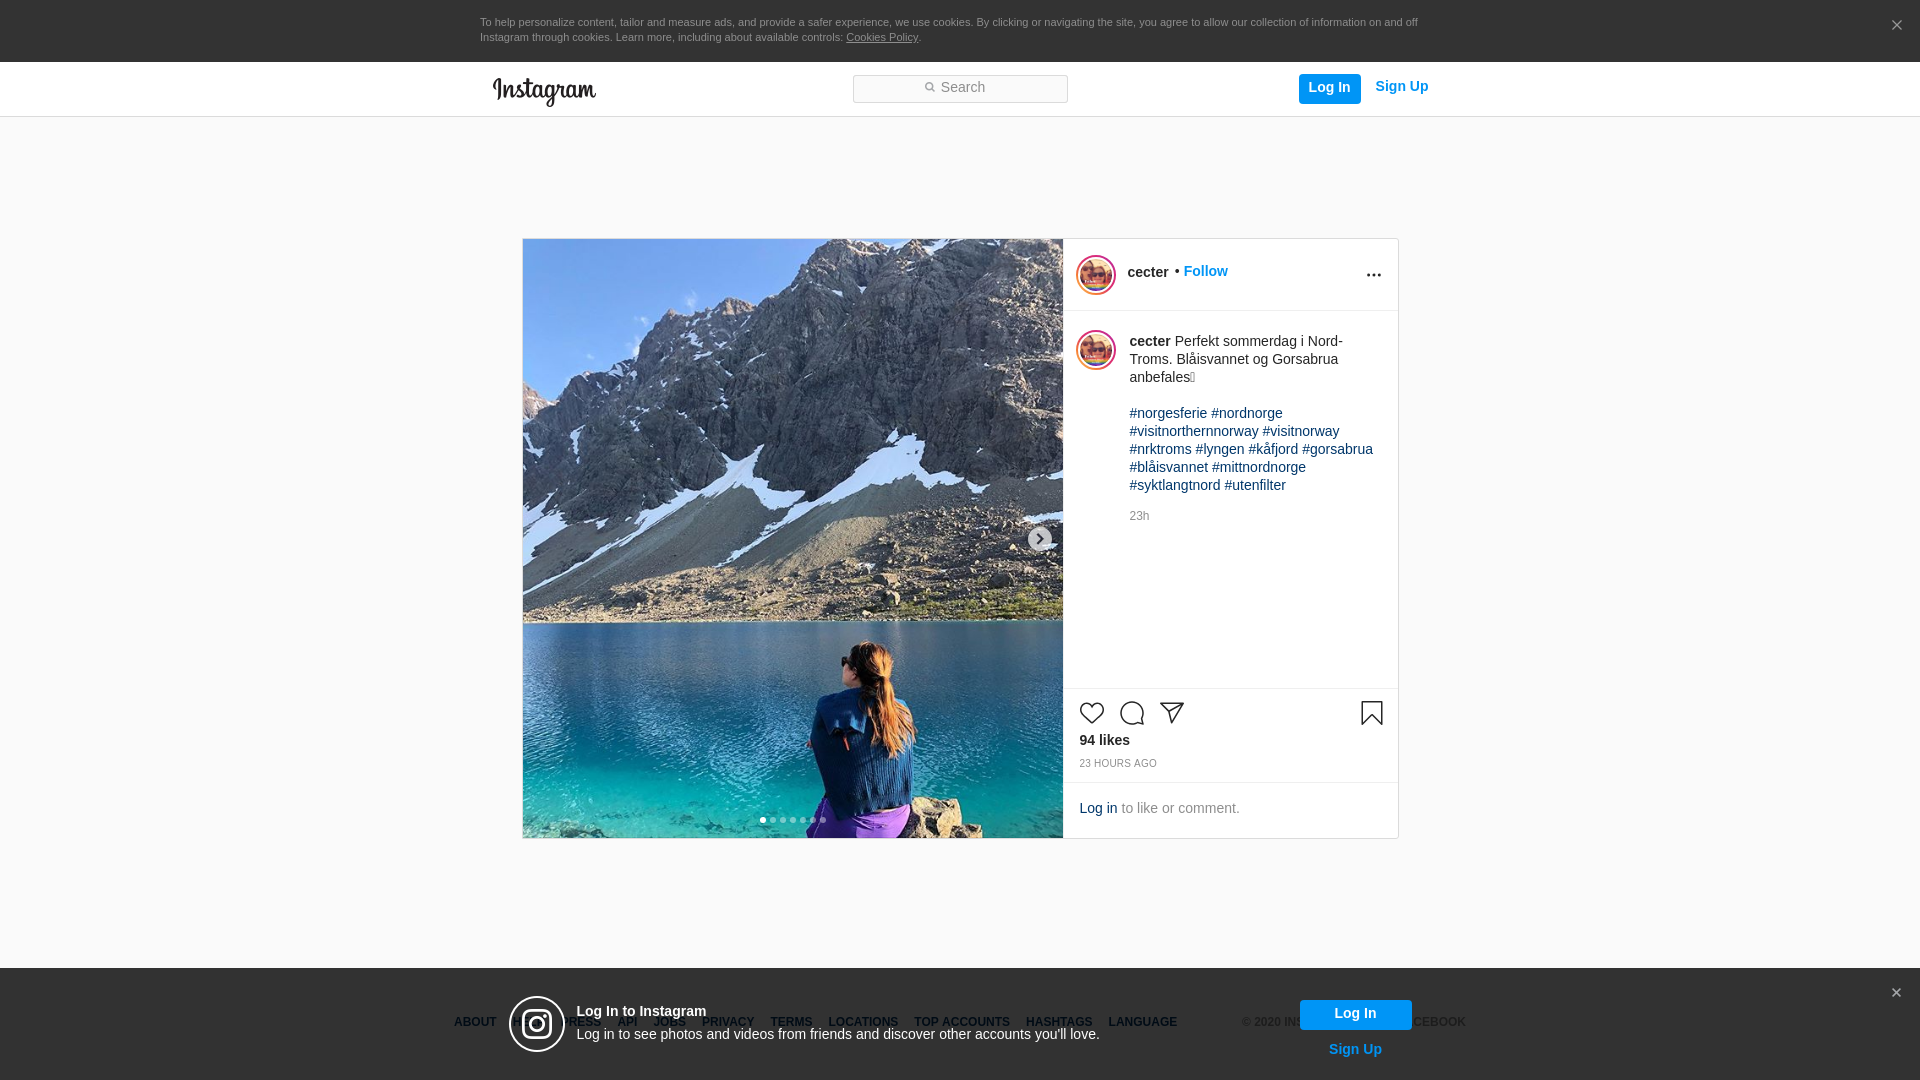Open the three-dot more options menu
1920x1080 pixels.
click(x=1373, y=275)
